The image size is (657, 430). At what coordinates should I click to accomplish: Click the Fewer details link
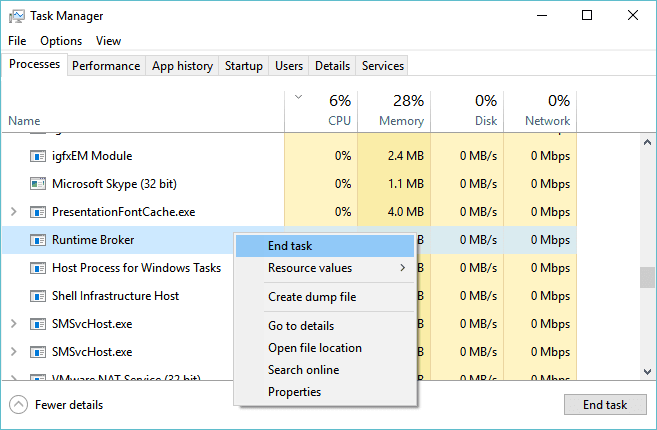coord(69,405)
